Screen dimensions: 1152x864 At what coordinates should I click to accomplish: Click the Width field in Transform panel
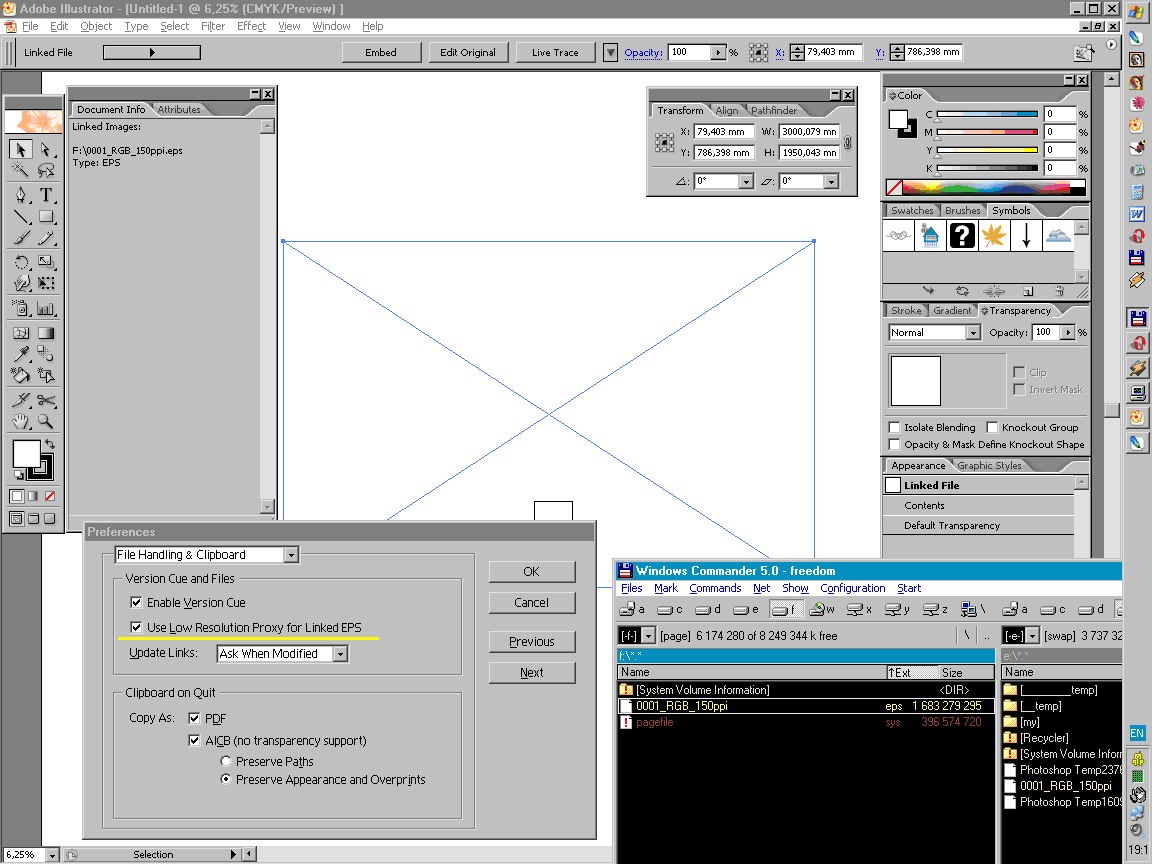pos(809,132)
